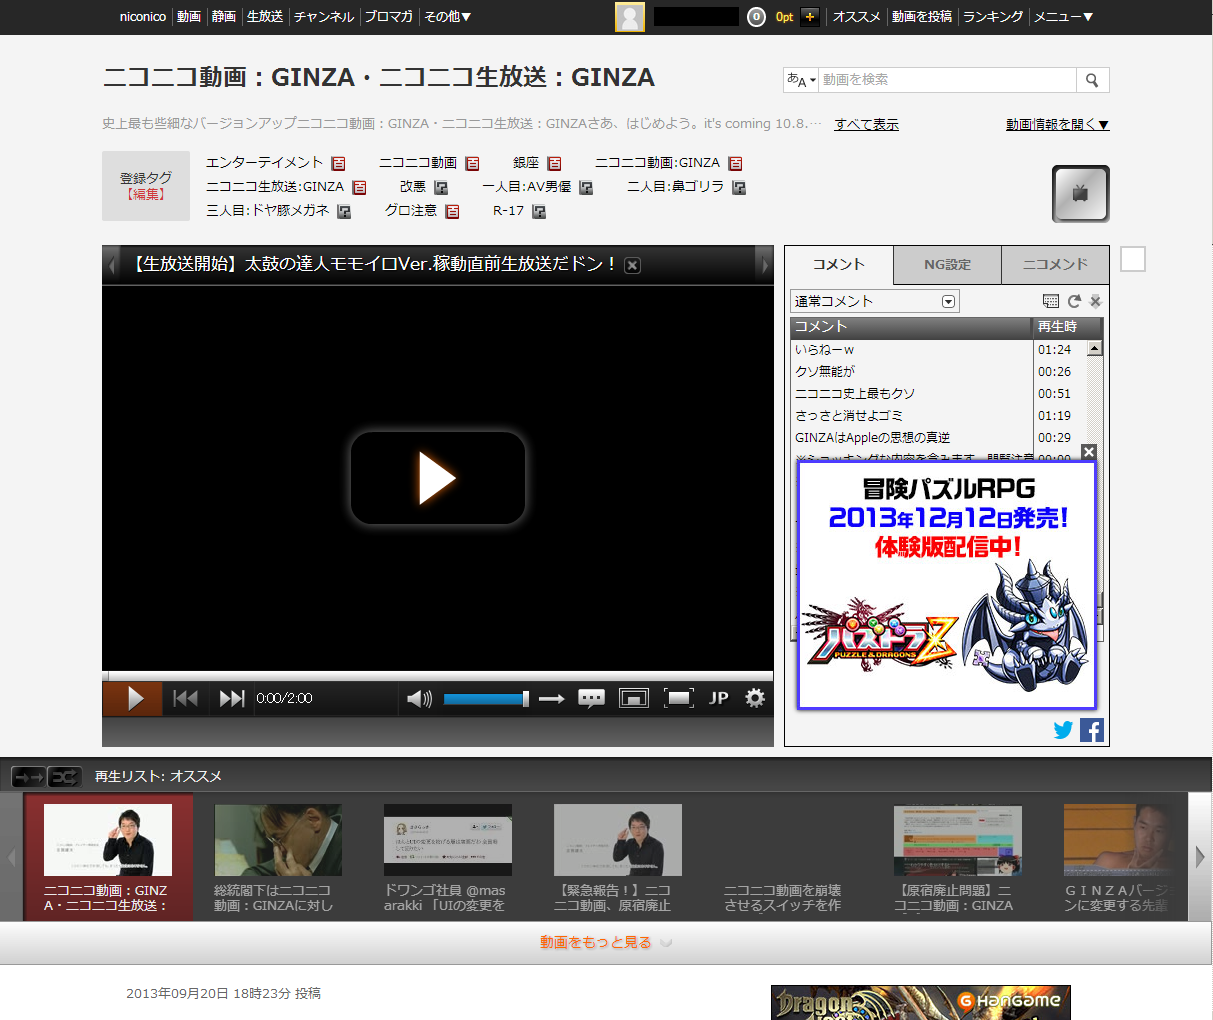Open dictionary icon beside ニコニコ動画:GINZA tag
The width and height of the screenshot is (1213, 1020).
coord(735,163)
